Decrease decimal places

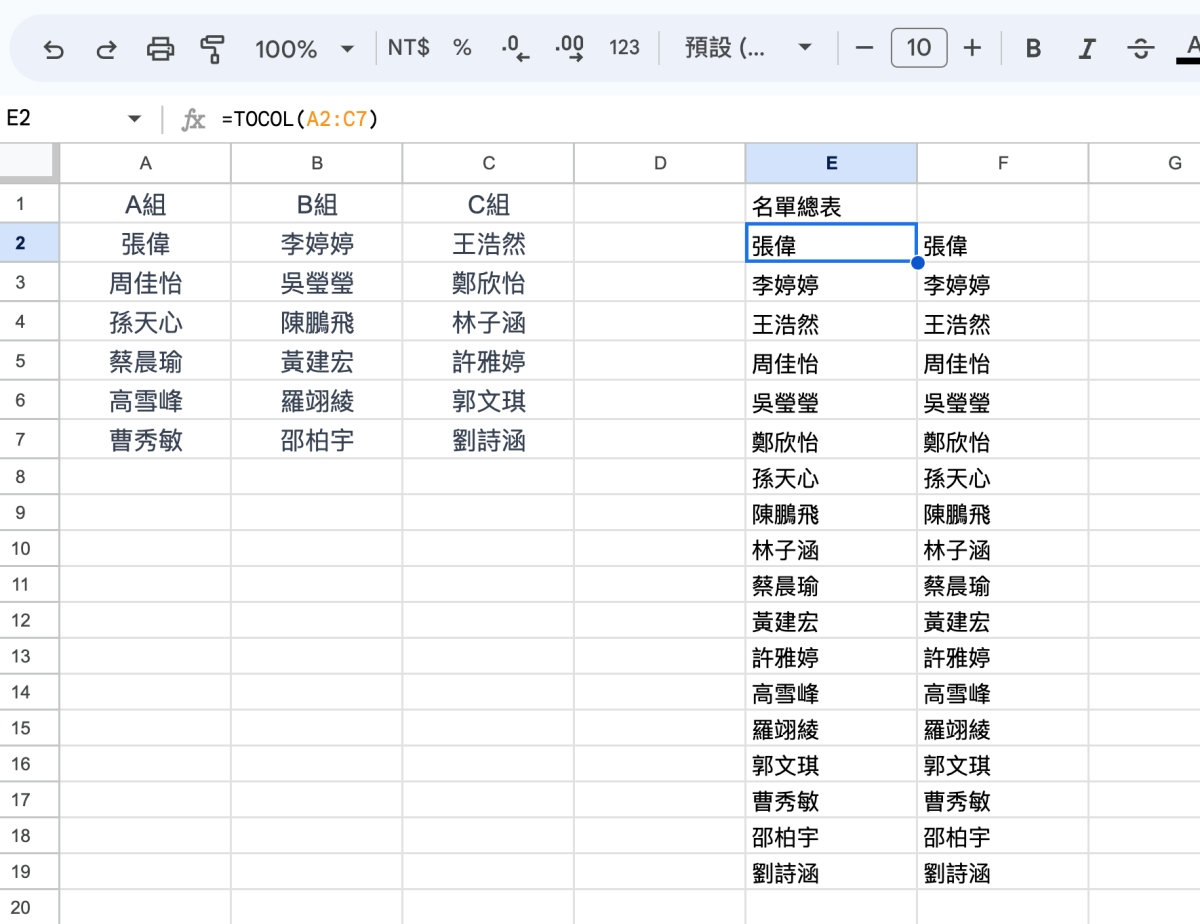coord(515,48)
